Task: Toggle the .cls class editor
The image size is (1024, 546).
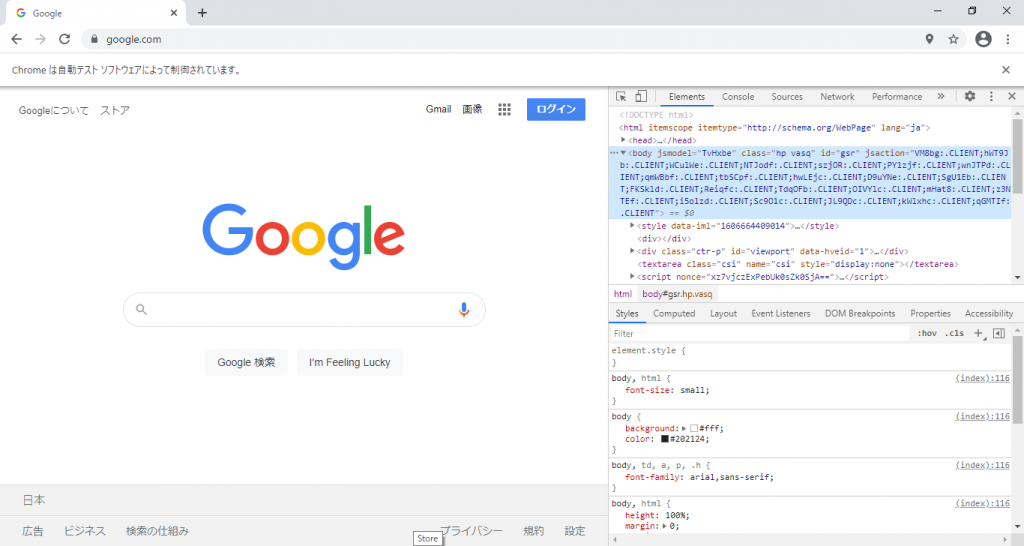Action: click(x=955, y=333)
